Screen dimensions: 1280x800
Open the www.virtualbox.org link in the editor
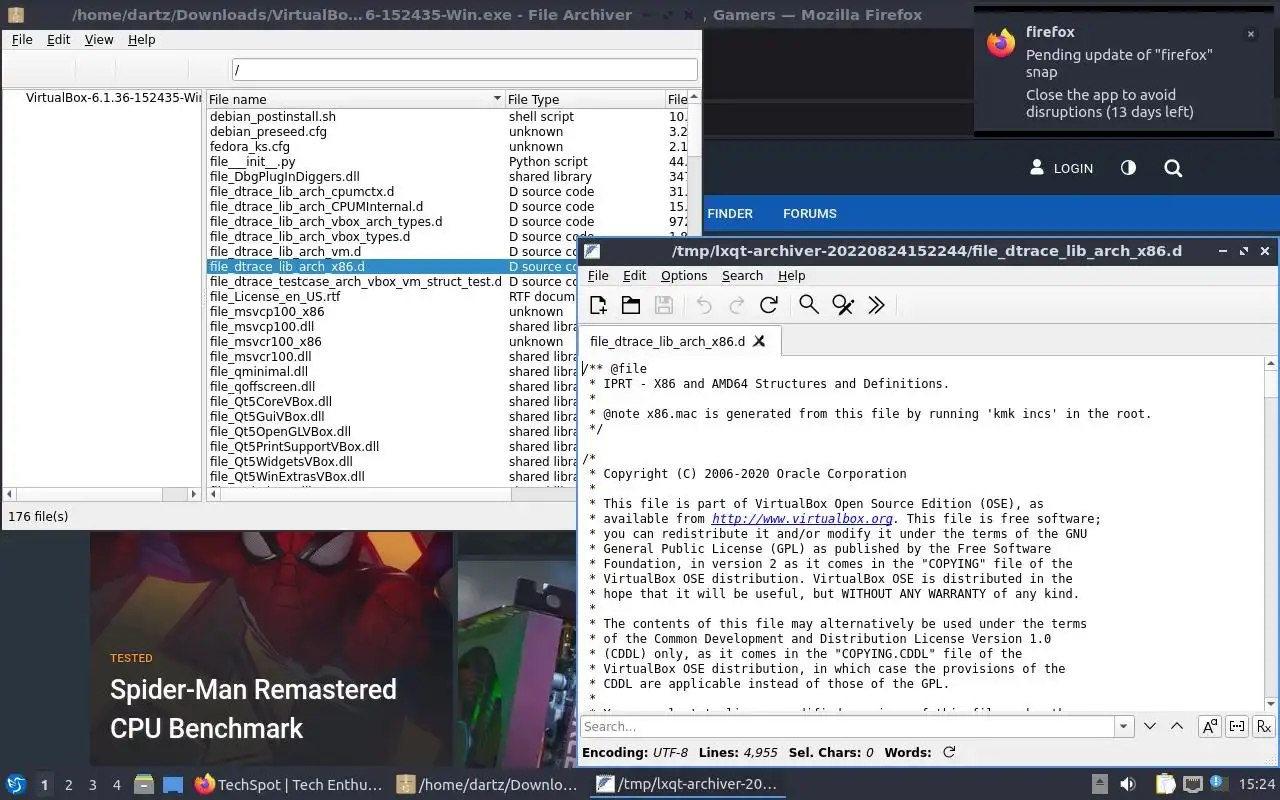(x=802, y=519)
